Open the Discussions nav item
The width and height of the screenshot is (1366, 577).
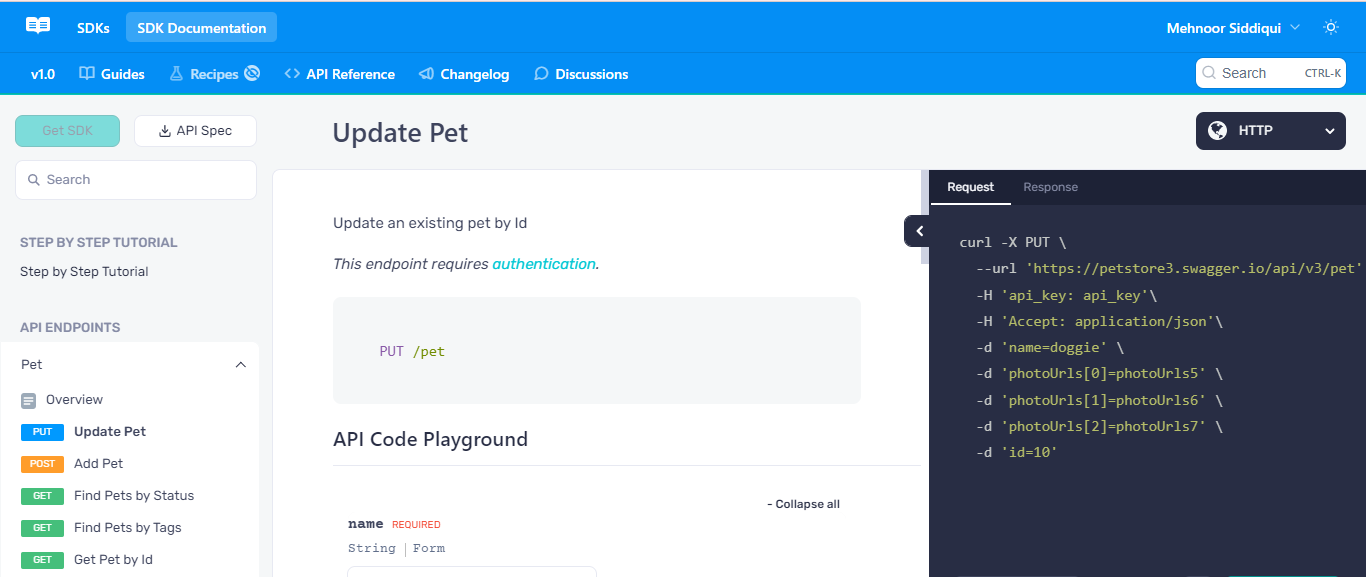(581, 74)
